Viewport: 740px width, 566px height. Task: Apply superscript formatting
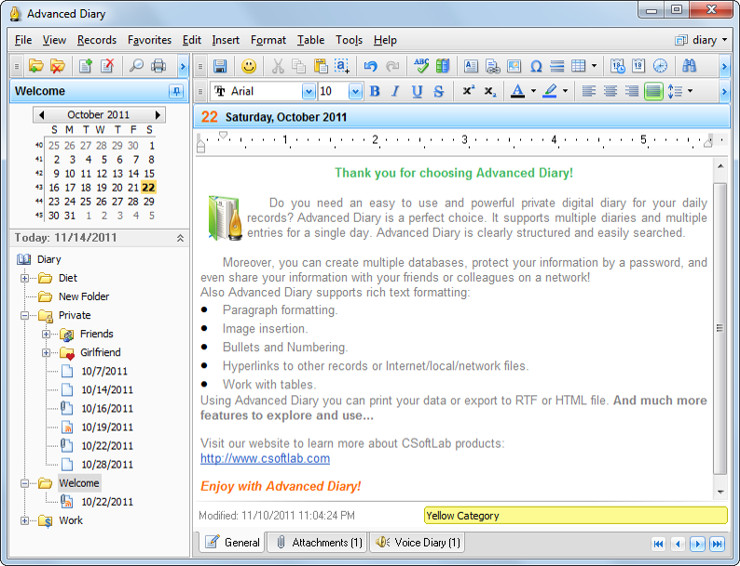468,91
